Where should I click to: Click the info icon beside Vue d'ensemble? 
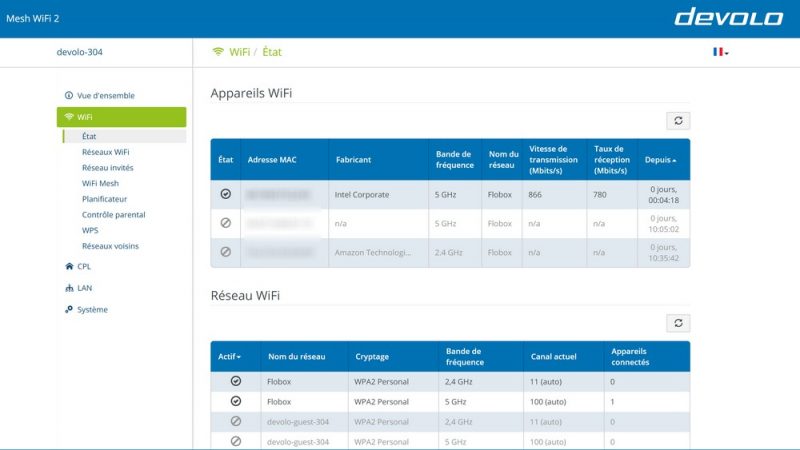point(69,95)
